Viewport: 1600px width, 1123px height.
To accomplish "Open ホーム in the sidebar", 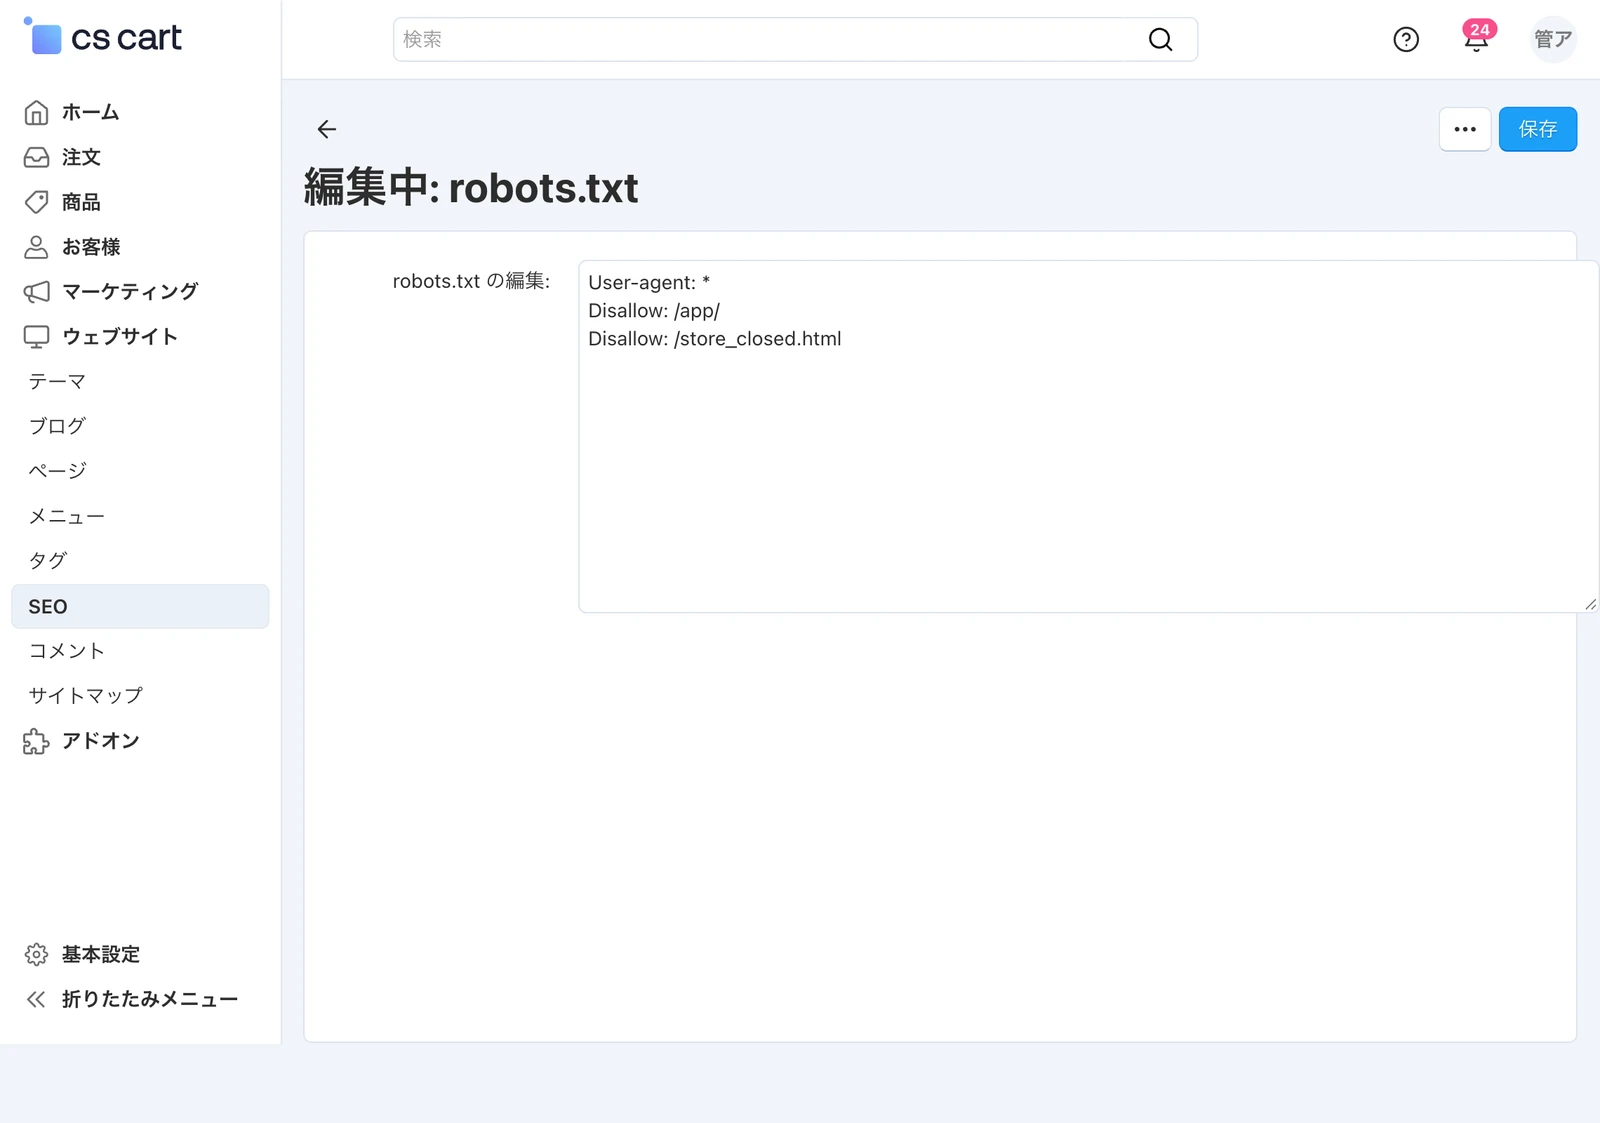I will (90, 113).
